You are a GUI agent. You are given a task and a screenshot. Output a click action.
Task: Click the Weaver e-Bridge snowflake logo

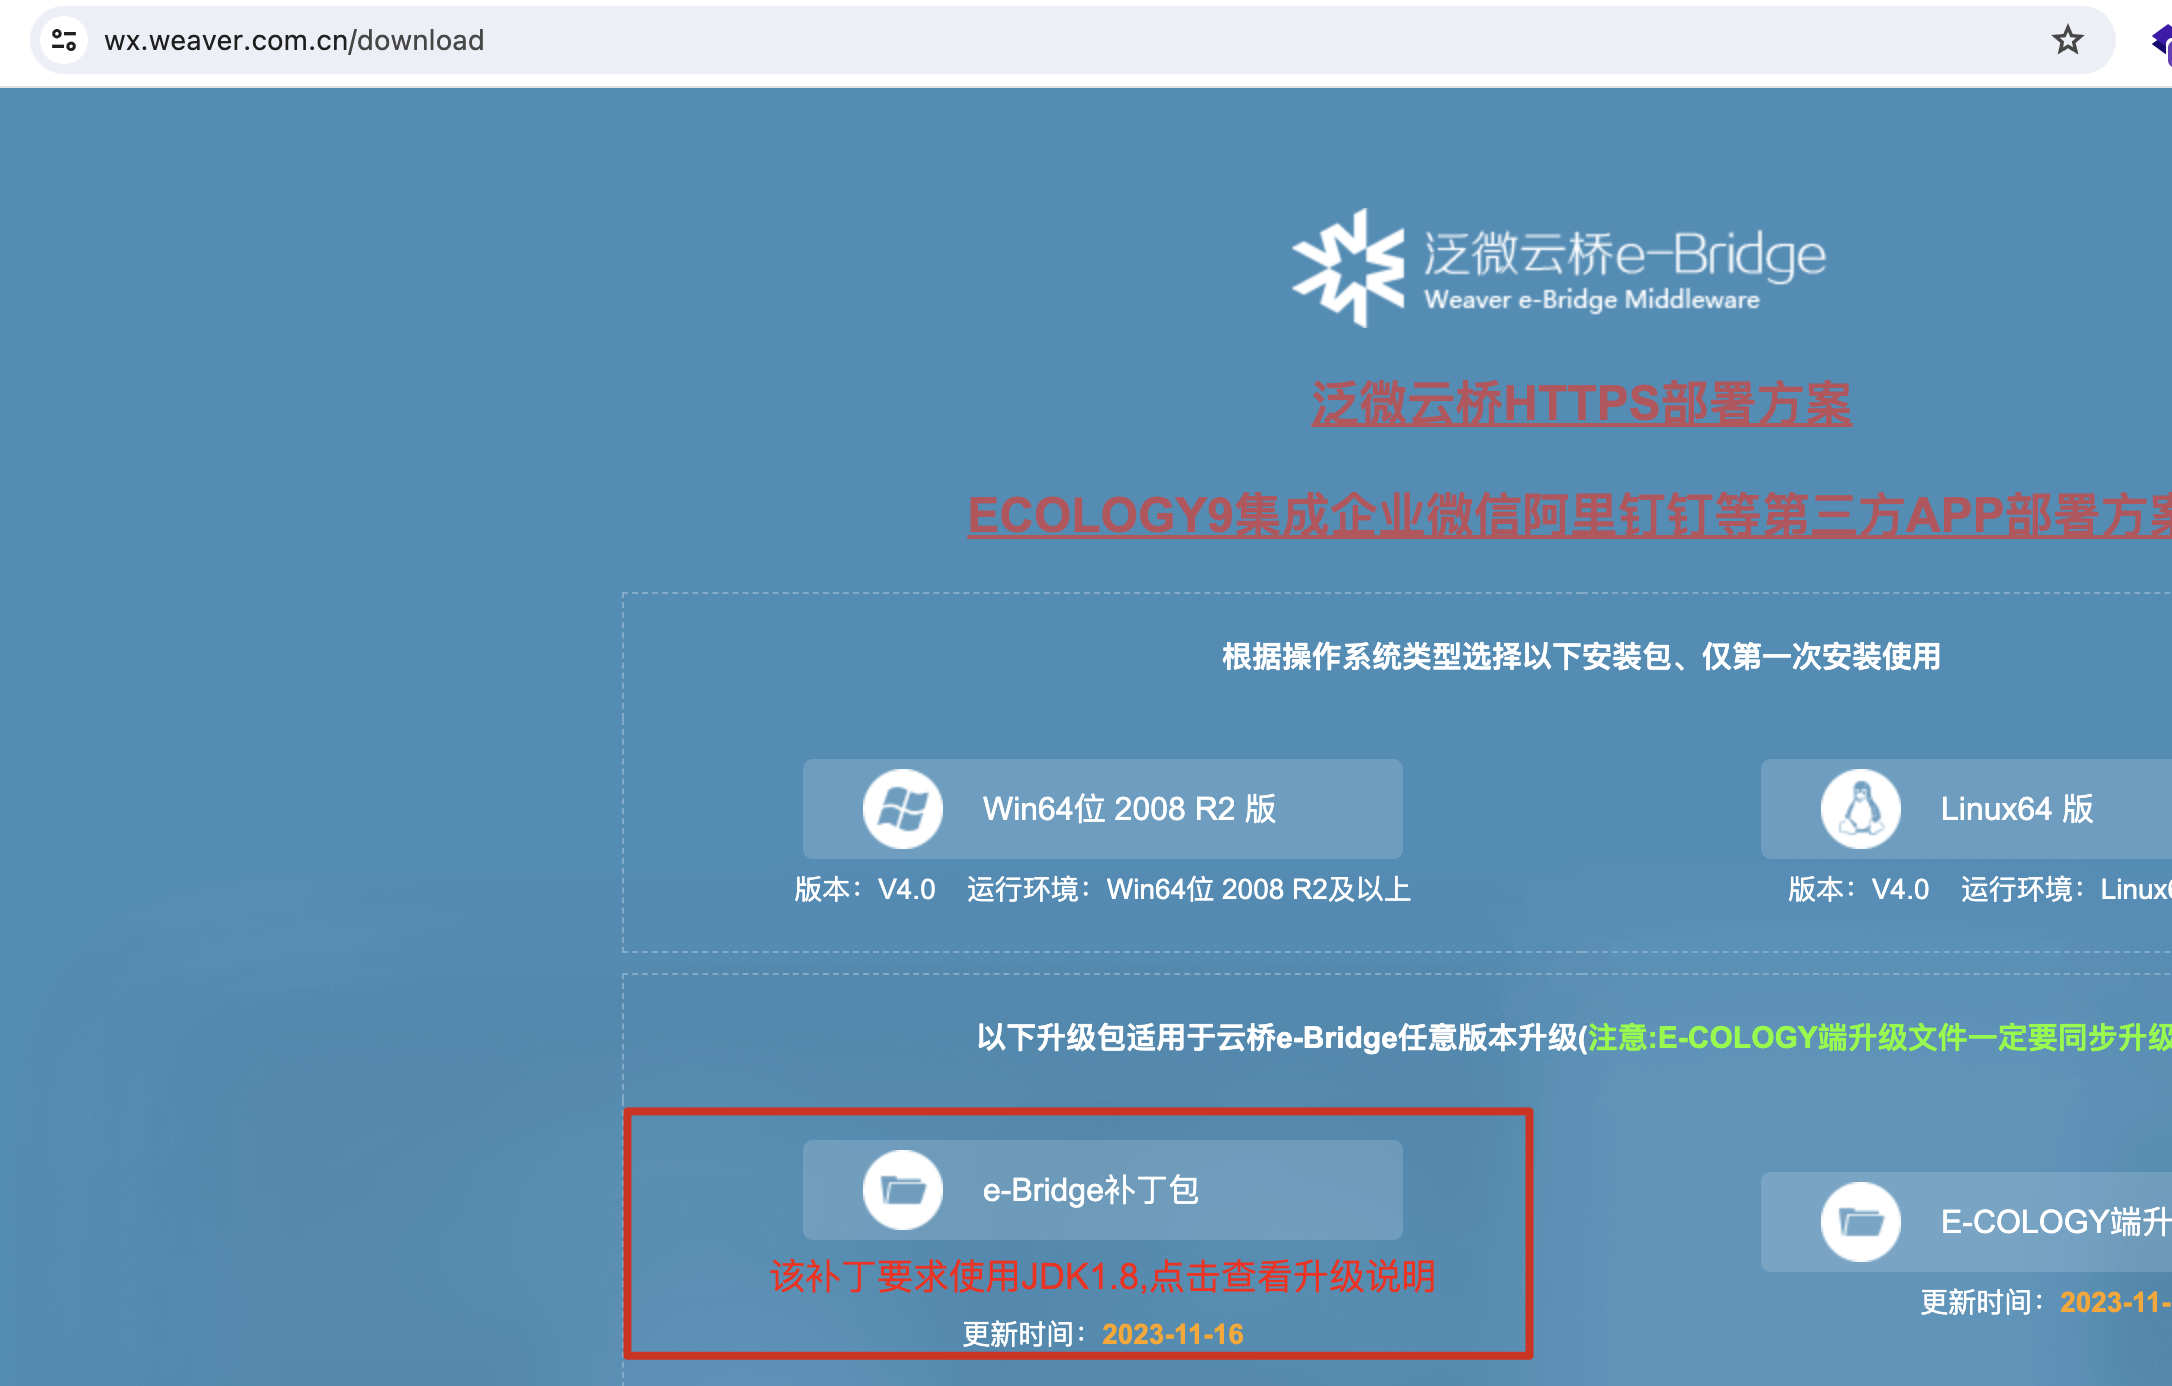1347,268
